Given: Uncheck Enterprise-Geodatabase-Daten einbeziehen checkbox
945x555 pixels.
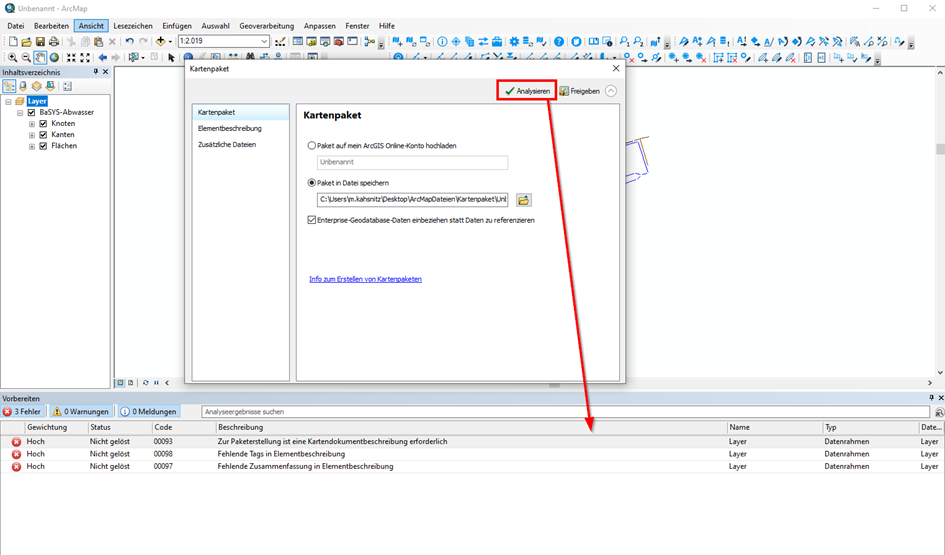Looking at the screenshot, I should 313,220.
